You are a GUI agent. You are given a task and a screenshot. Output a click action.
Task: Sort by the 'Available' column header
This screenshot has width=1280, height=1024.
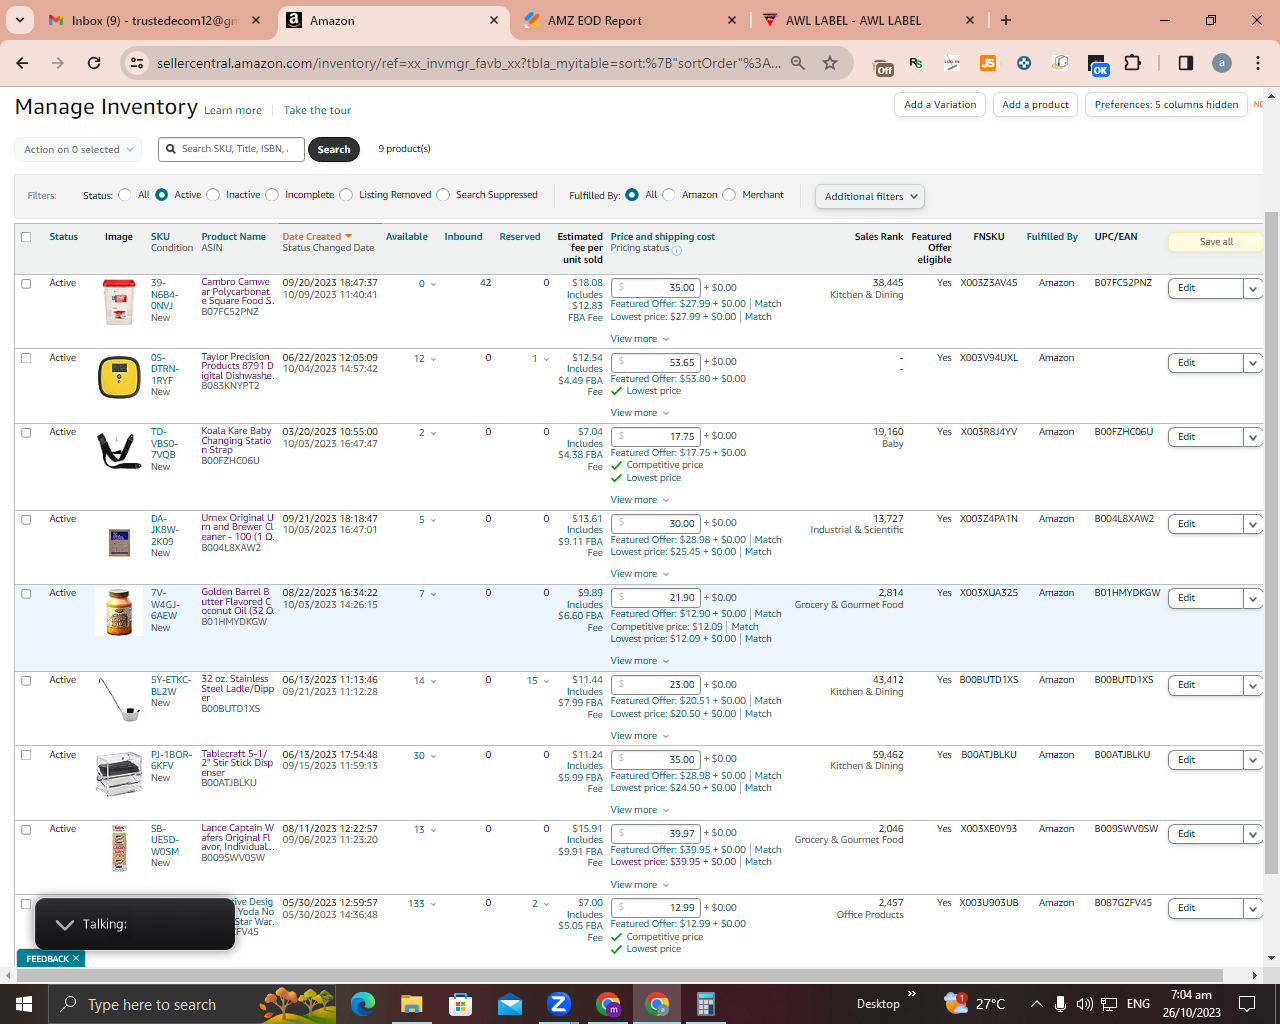(407, 237)
